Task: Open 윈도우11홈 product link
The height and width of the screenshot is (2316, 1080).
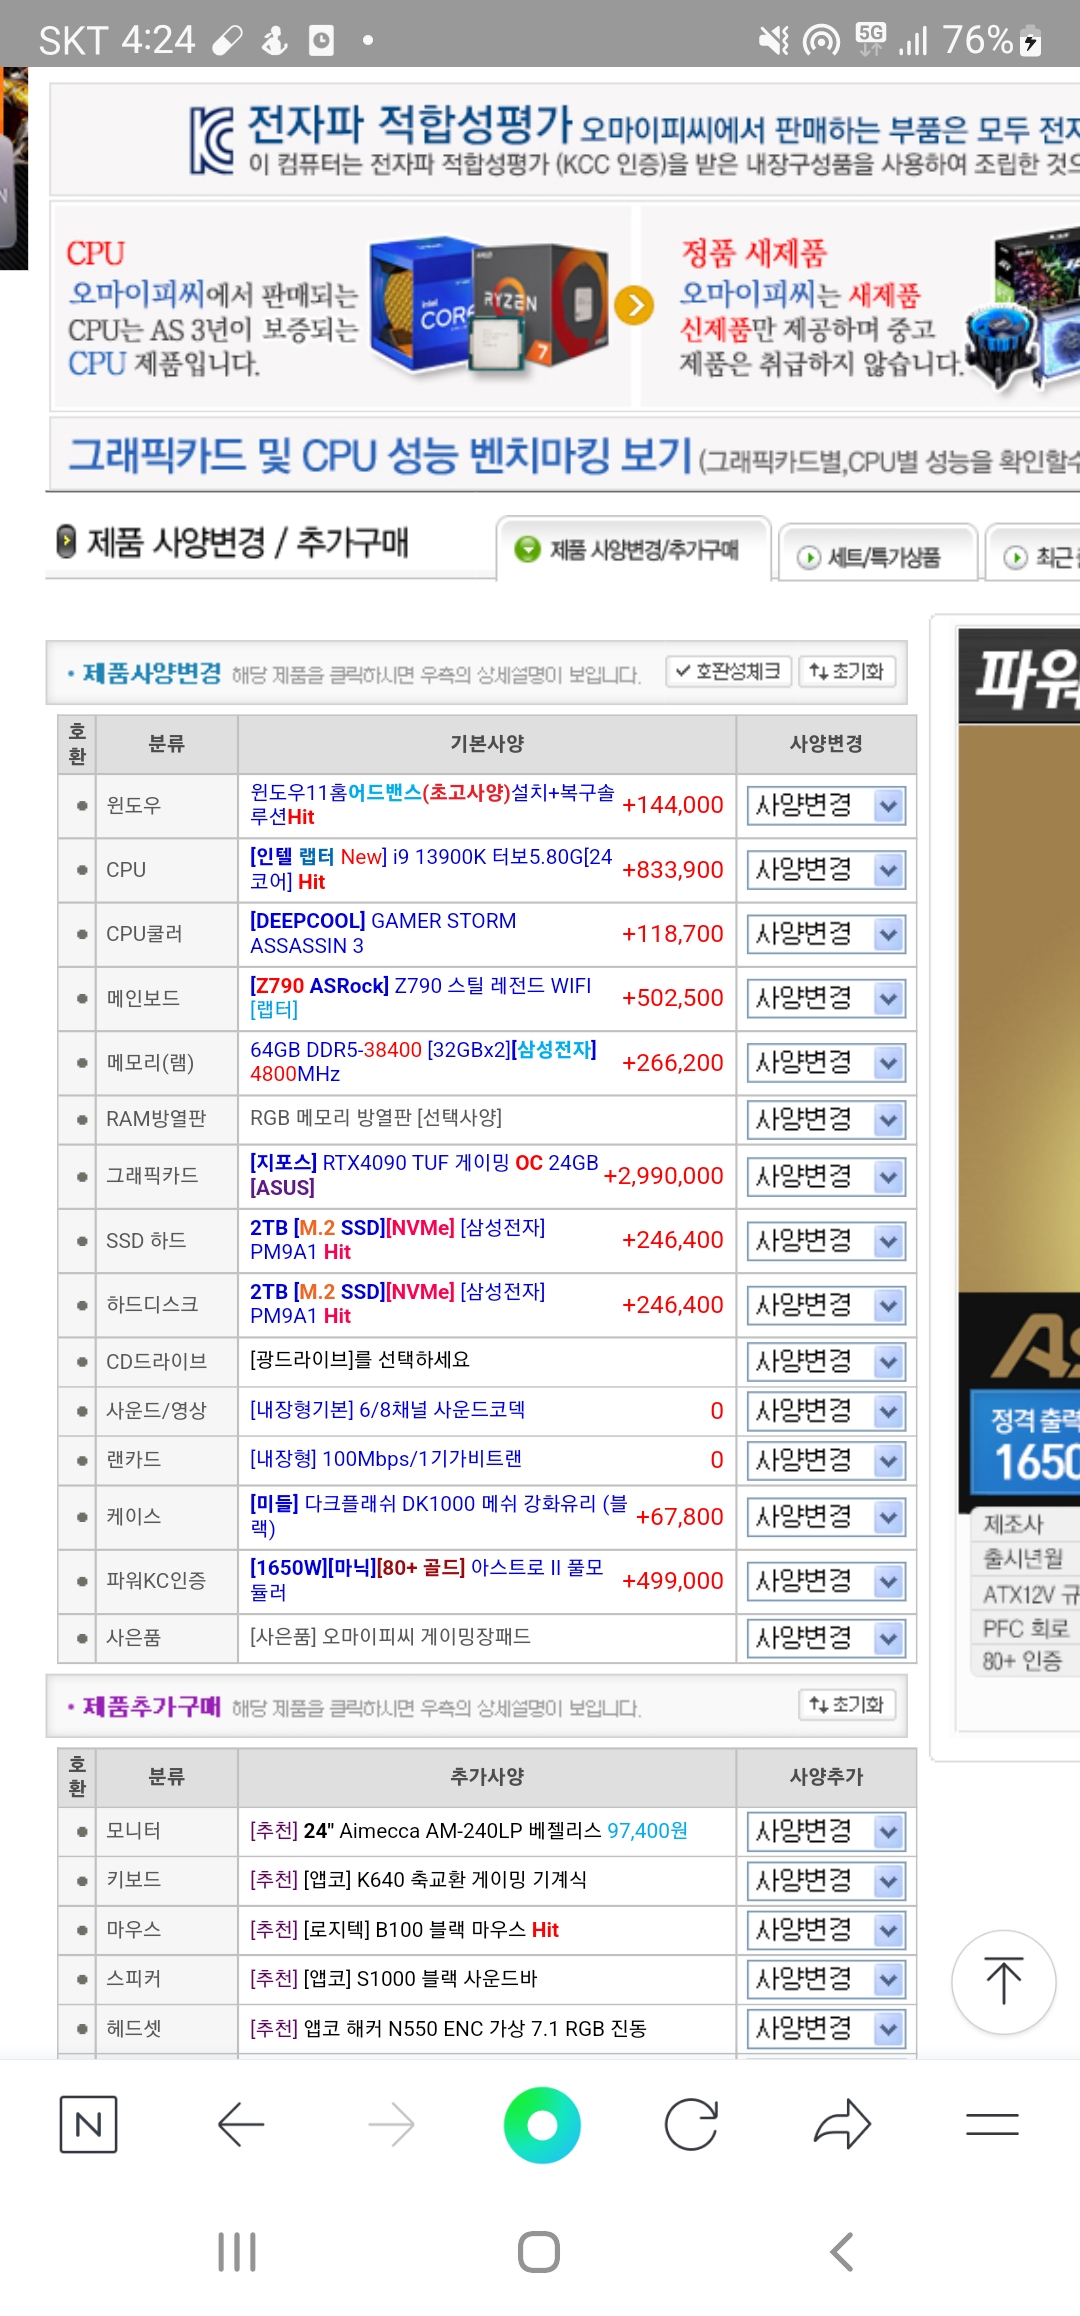Action: [x=432, y=804]
